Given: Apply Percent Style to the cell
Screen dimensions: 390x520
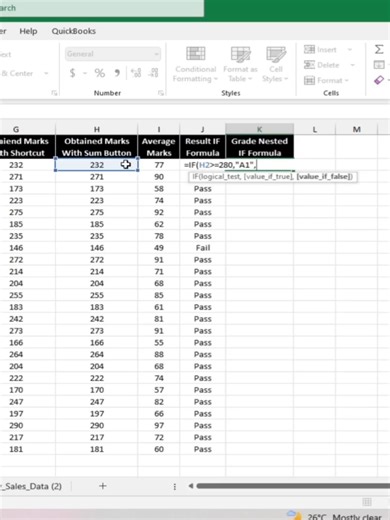Looking at the screenshot, I should coord(100,73).
